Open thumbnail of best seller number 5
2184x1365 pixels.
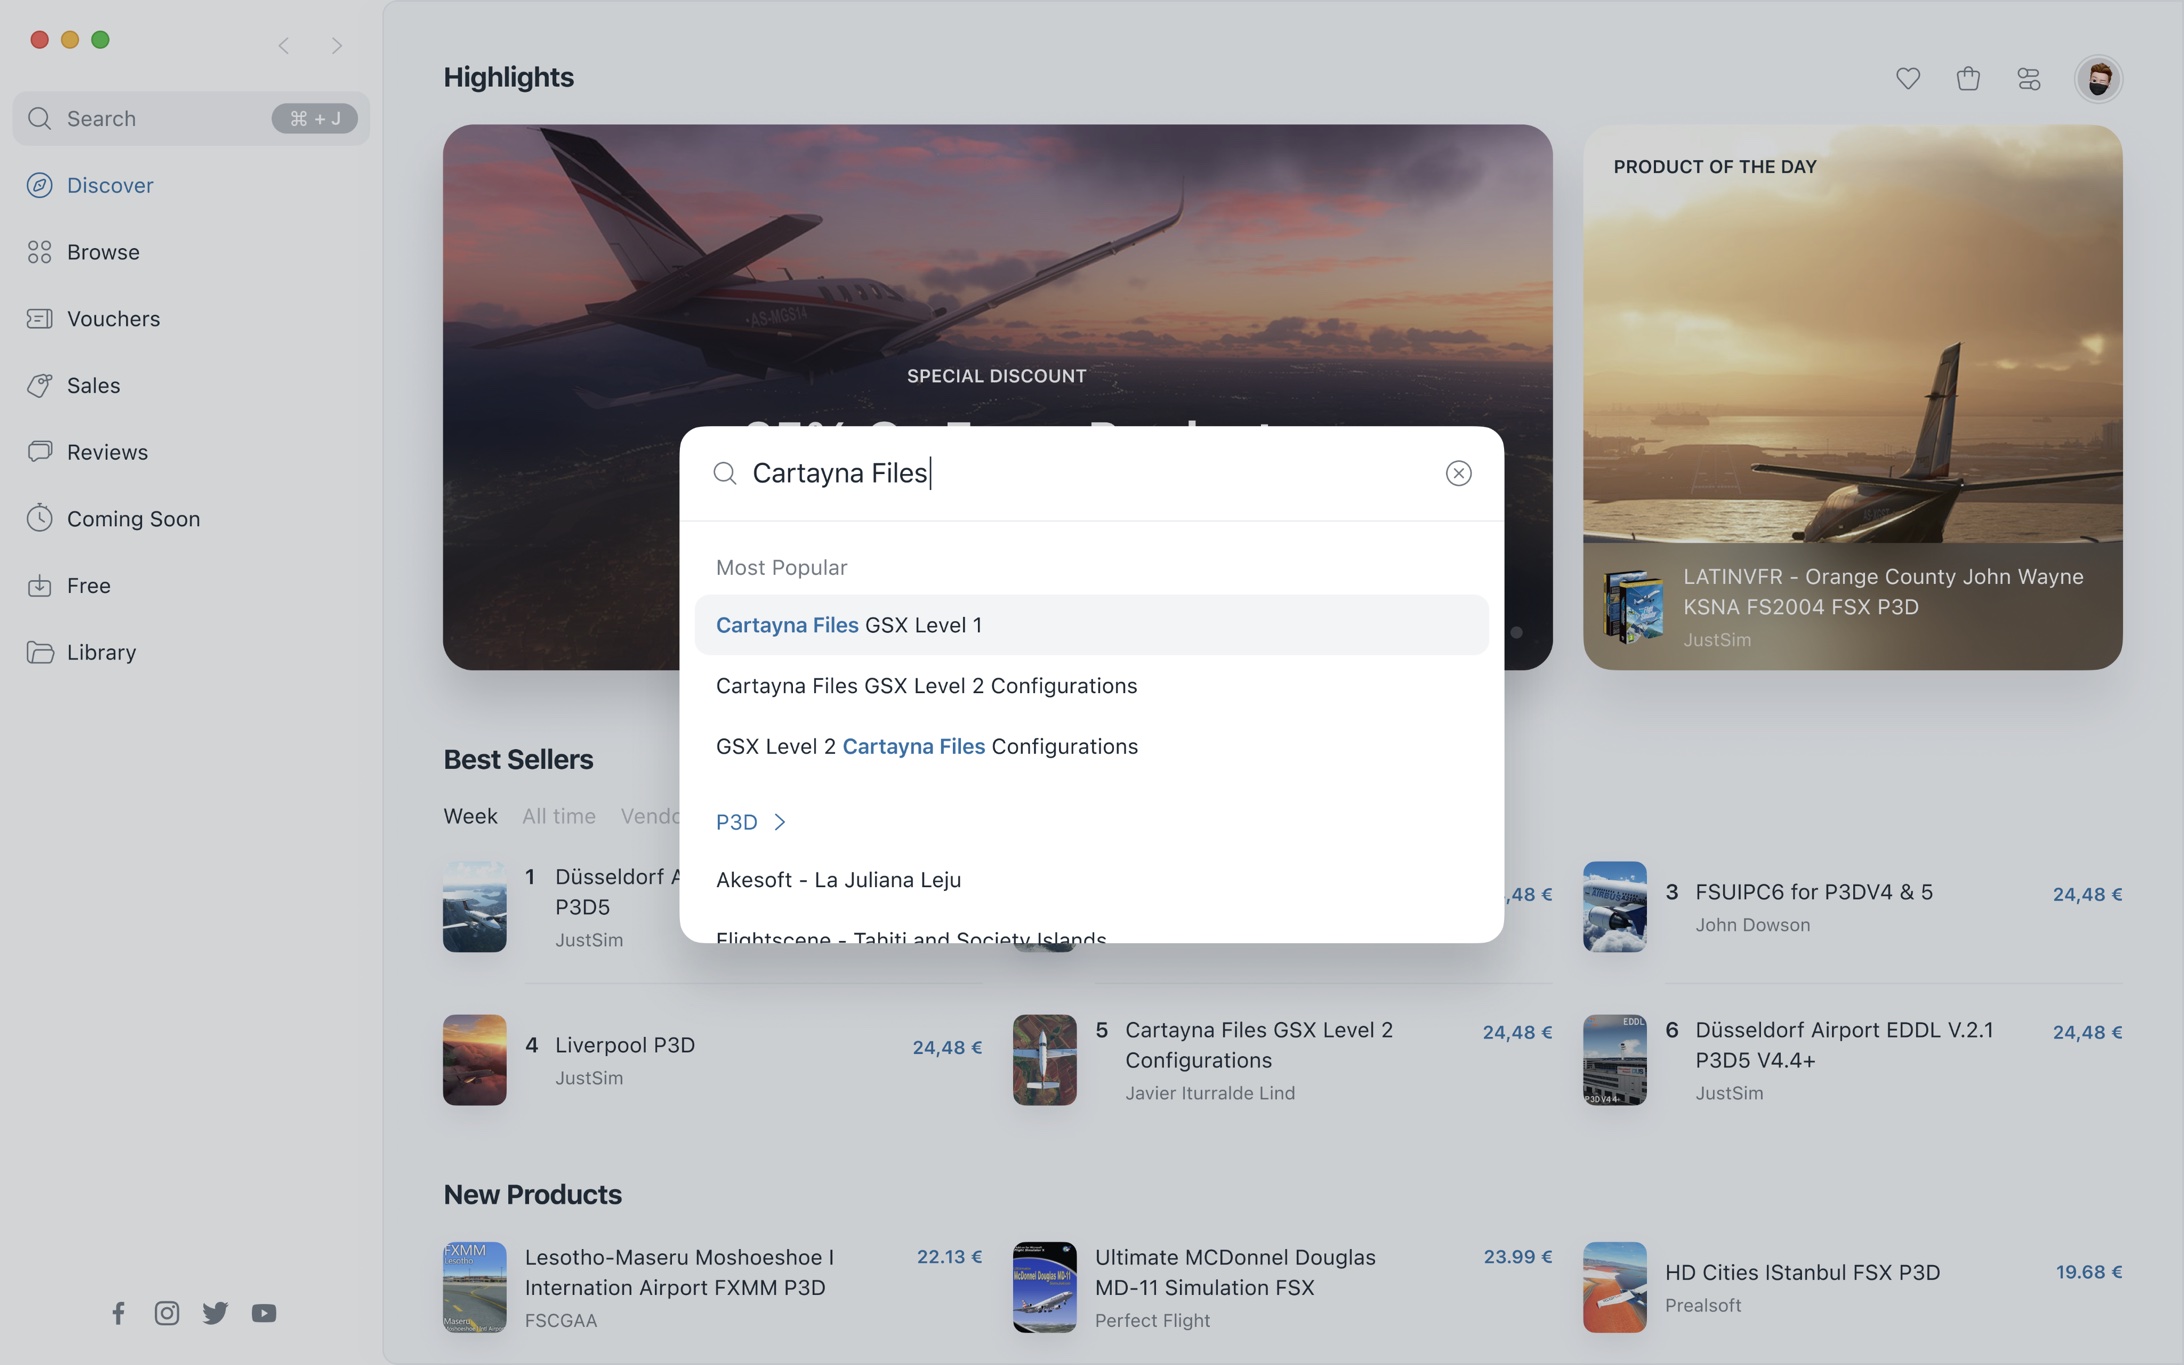tap(1044, 1060)
